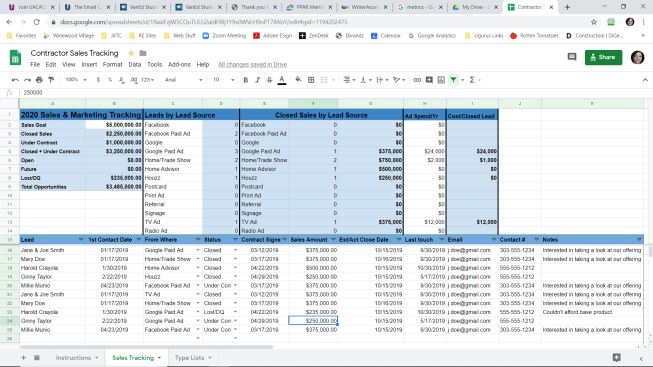Expand the Status column filter dropdown

click(235, 240)
